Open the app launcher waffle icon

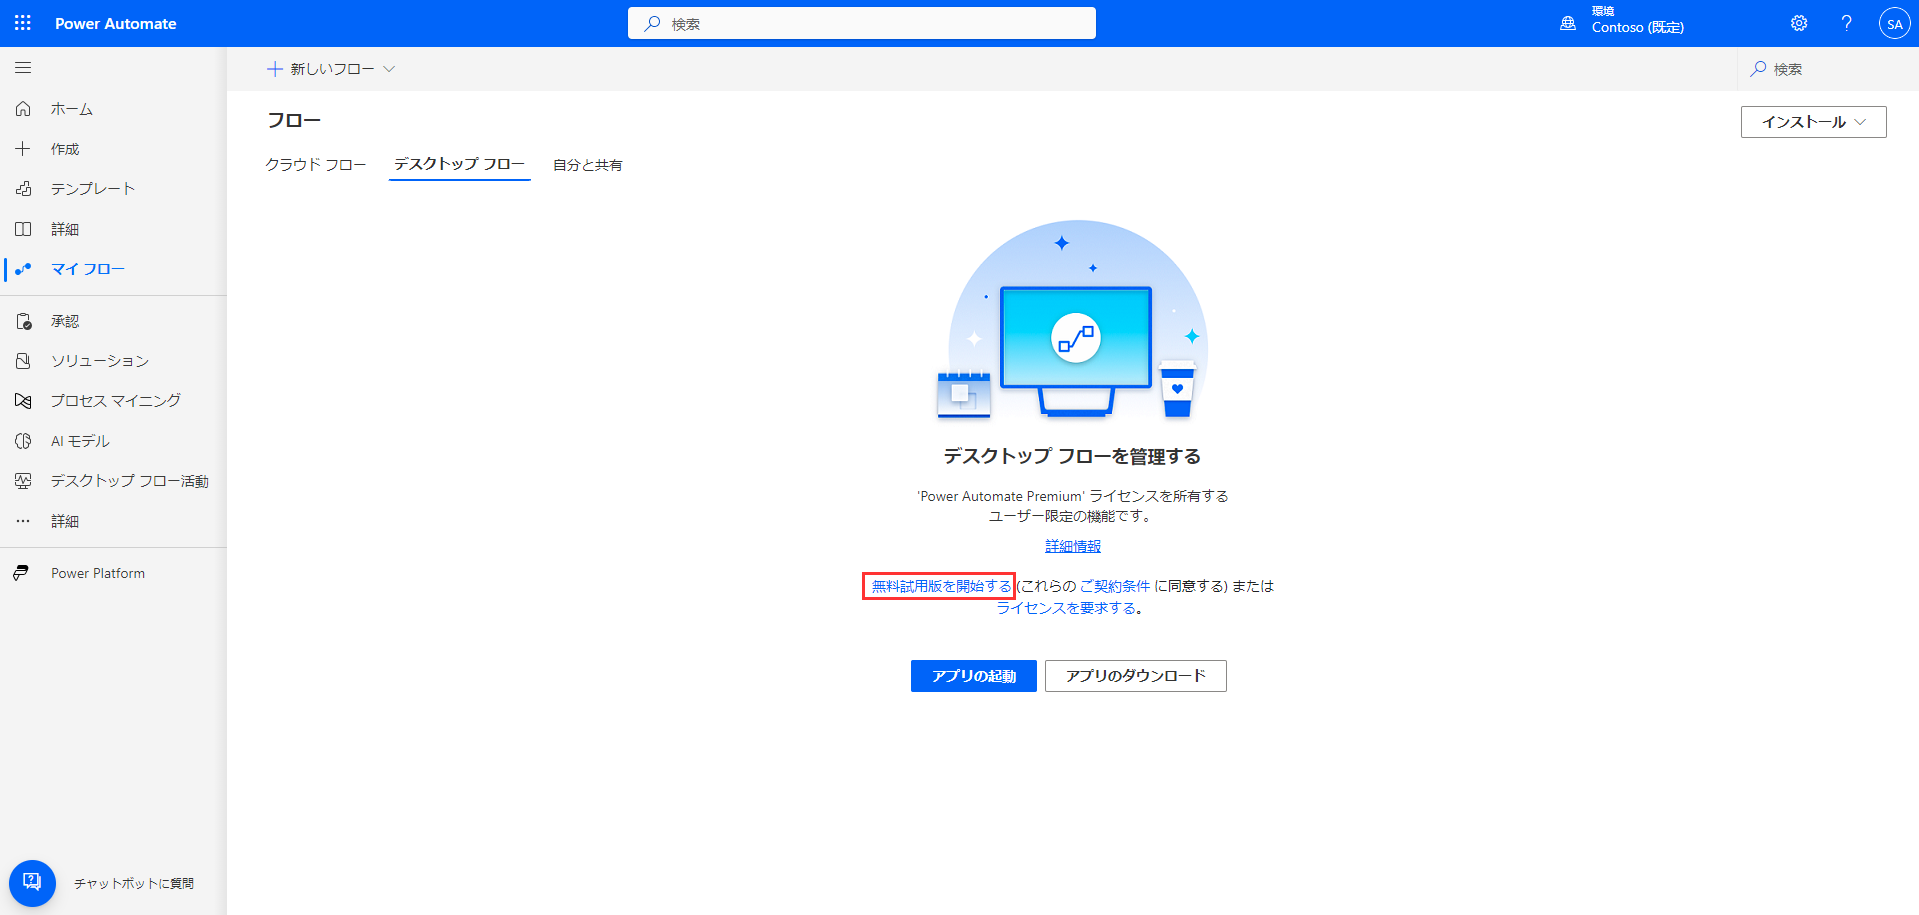pos(22,23)
